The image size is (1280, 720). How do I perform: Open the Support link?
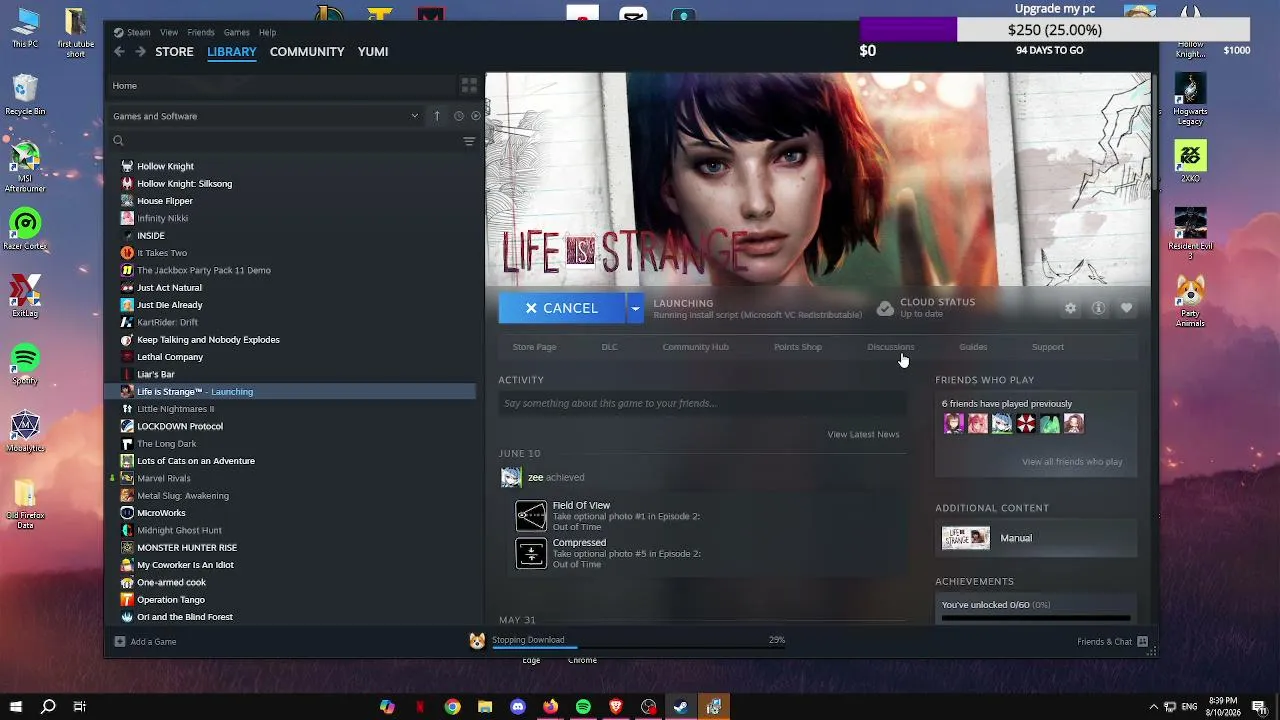[1048, 347]
